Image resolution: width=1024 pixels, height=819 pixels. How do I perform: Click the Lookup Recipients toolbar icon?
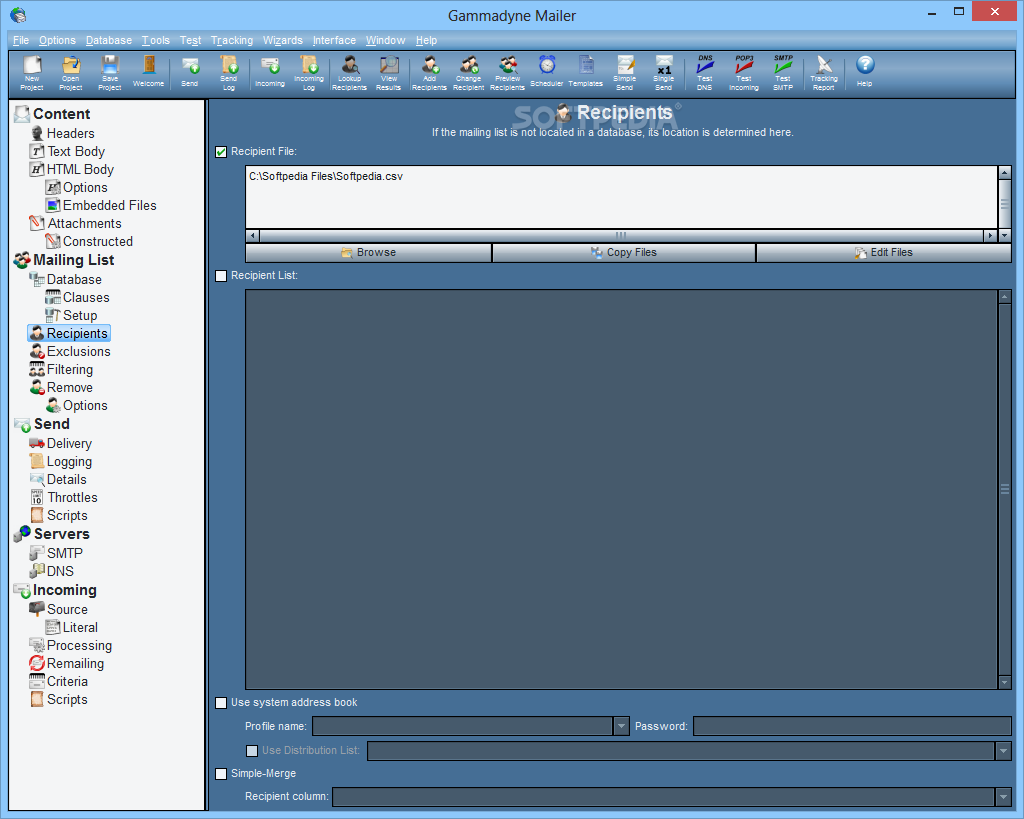point(349,72)
